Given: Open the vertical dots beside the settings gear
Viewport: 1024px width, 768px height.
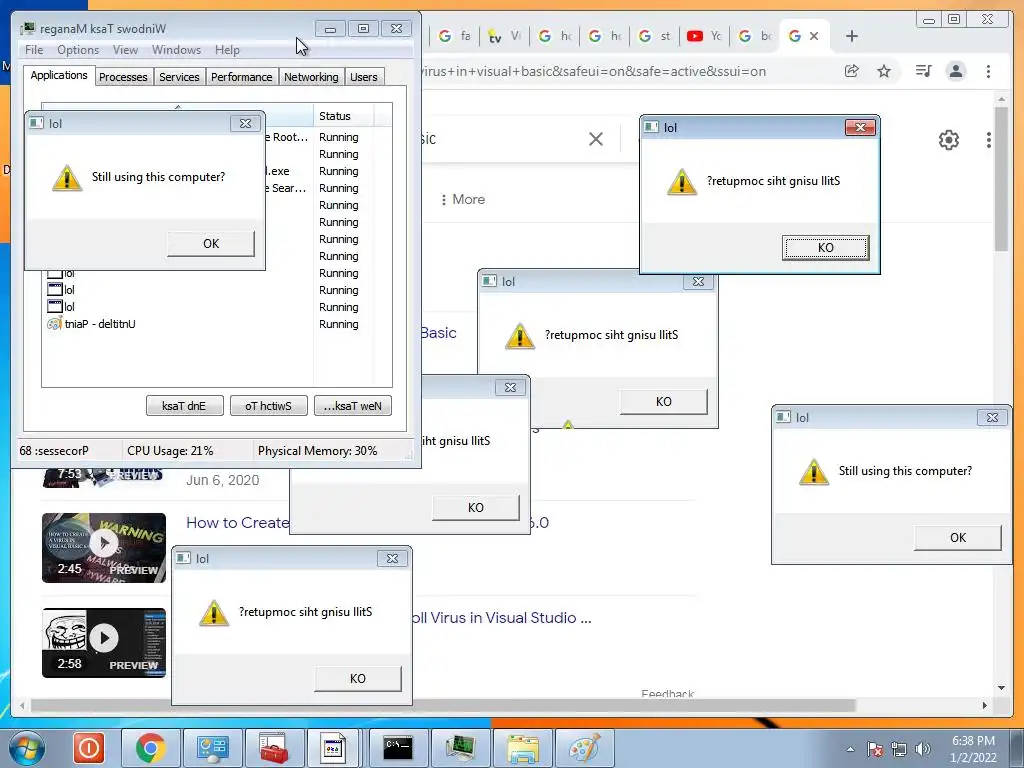Looking at the screenshot, I should point(989,140).
